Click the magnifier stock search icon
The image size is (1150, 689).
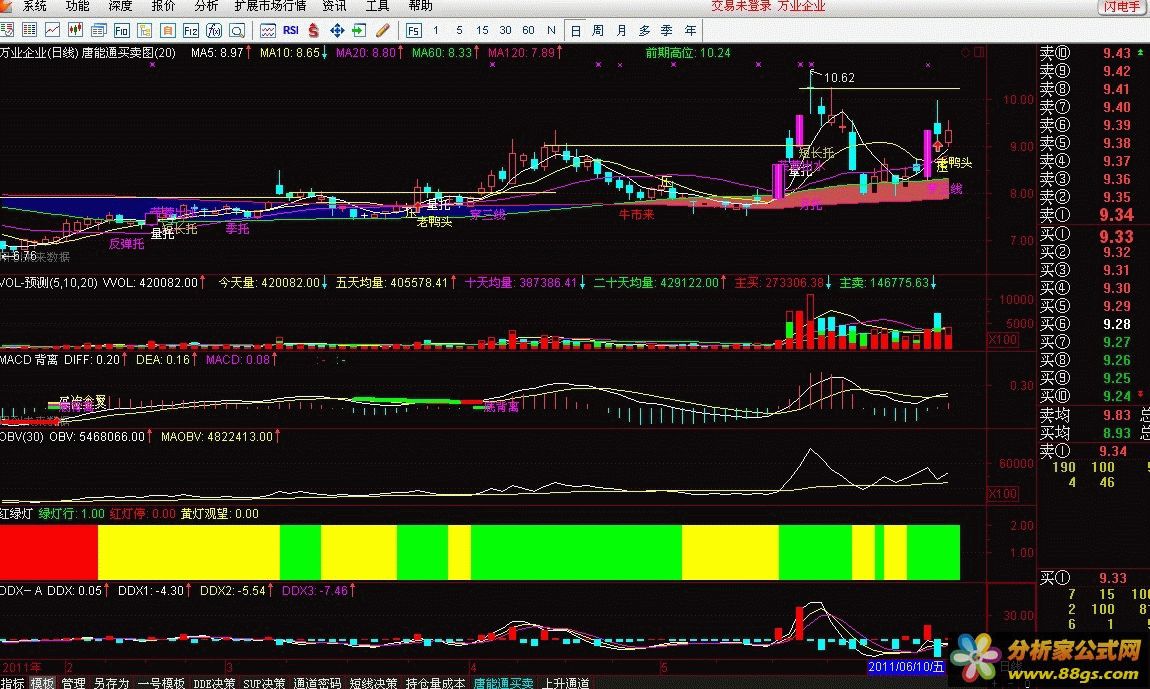pos(237,30)
